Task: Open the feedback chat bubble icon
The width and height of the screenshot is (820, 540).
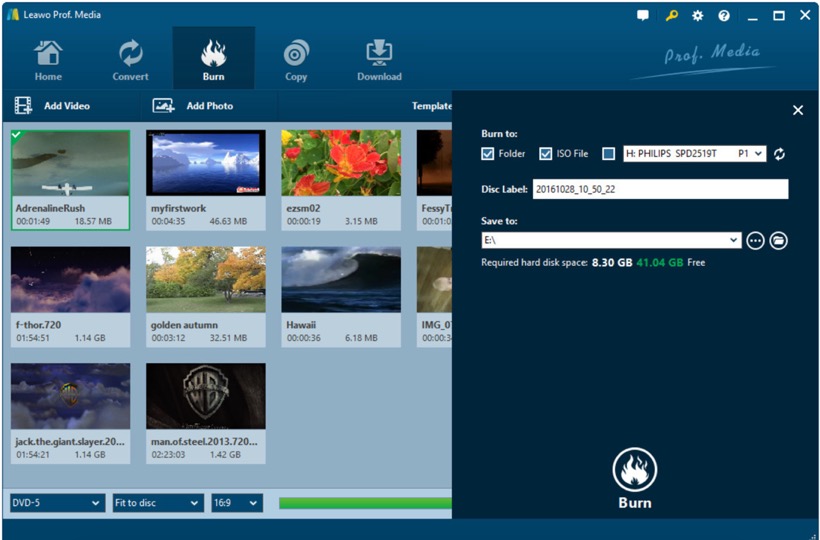Action: 643,16
